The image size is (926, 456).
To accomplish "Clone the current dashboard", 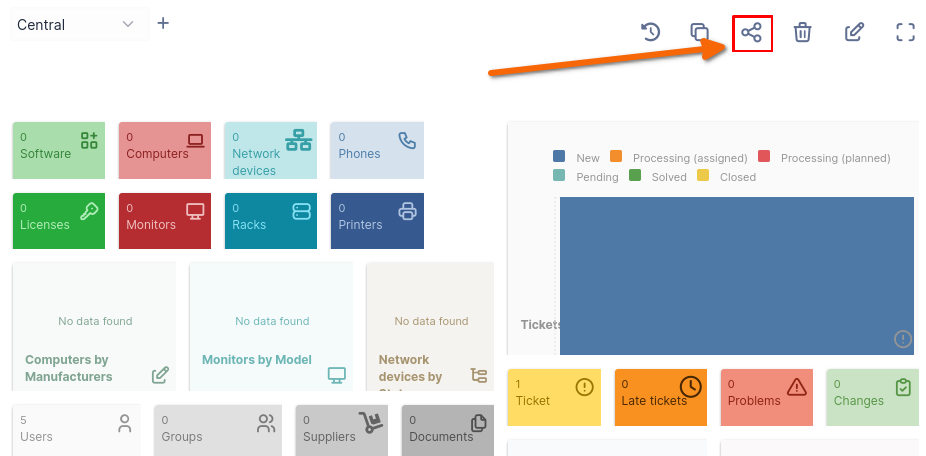I will (700, 32).
